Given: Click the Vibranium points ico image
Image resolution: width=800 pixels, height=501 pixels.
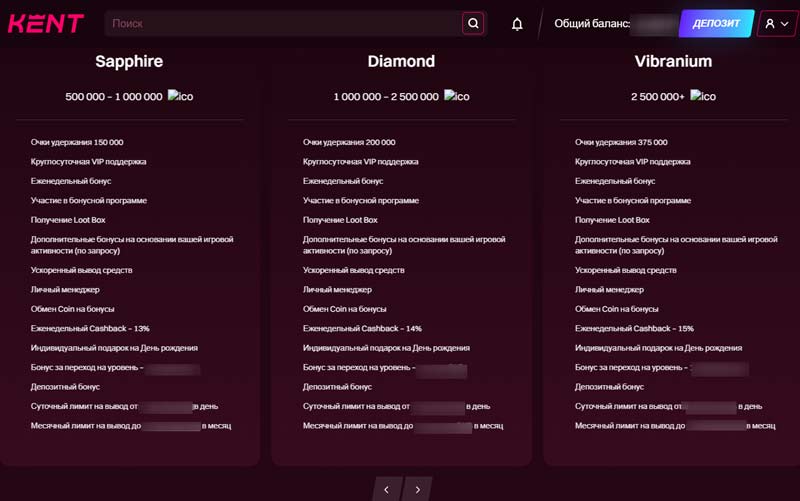Looking at the screenshot, I should pyautogui.click(x=703, y=96).
